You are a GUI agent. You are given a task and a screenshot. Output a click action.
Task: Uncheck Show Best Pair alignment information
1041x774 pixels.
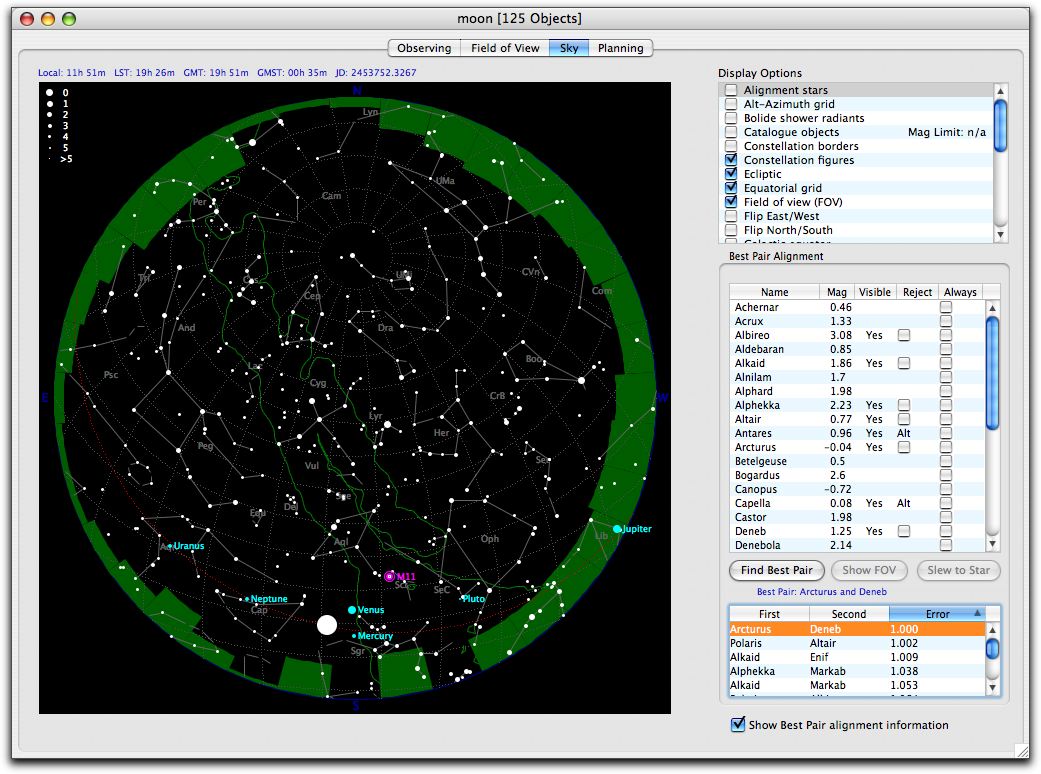[738, 725]
